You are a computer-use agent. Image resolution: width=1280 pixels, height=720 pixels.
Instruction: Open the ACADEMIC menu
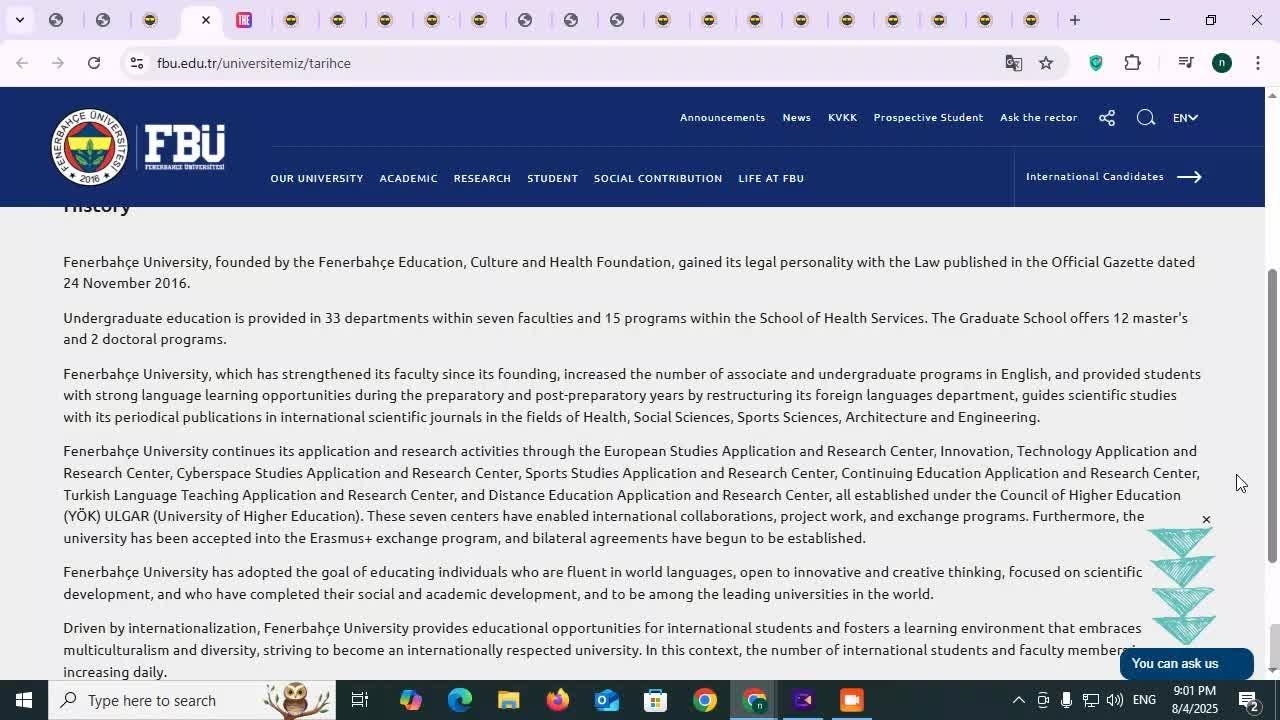[x=408, y=178]
